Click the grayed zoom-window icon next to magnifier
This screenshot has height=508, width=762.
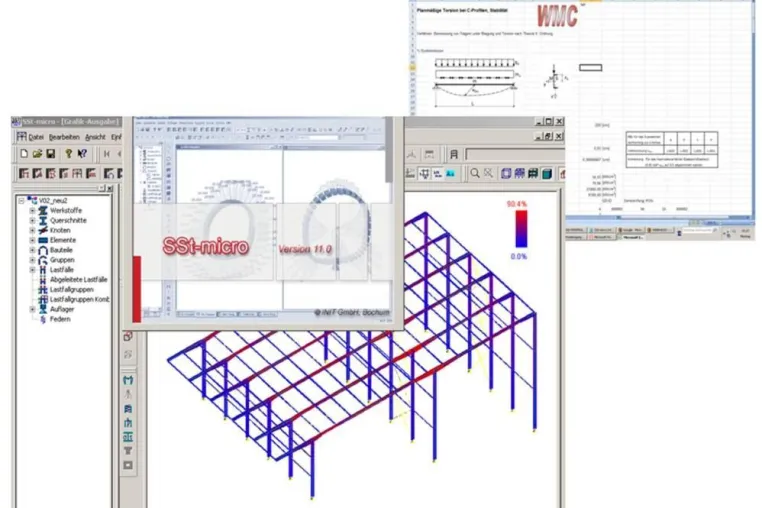[488, 173]
